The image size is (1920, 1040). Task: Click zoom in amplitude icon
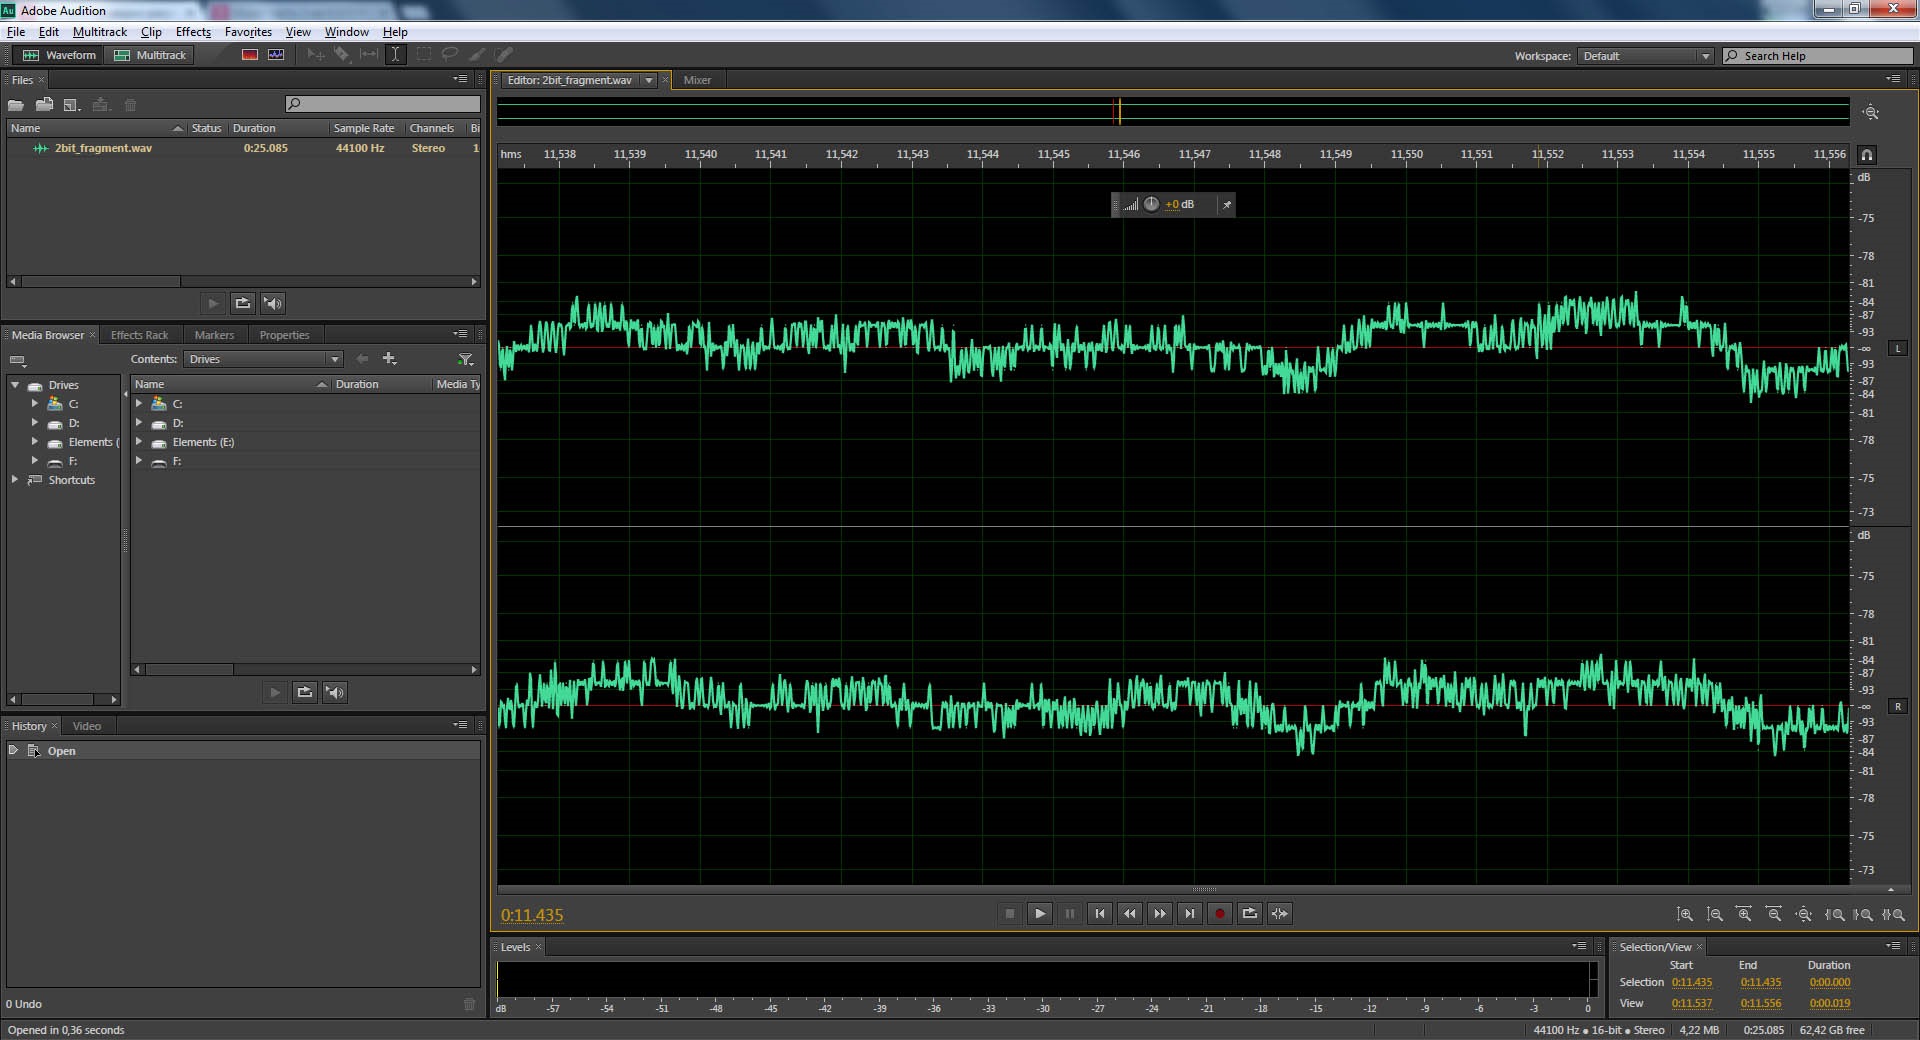pyautogui.click(x=1685, y=914)
